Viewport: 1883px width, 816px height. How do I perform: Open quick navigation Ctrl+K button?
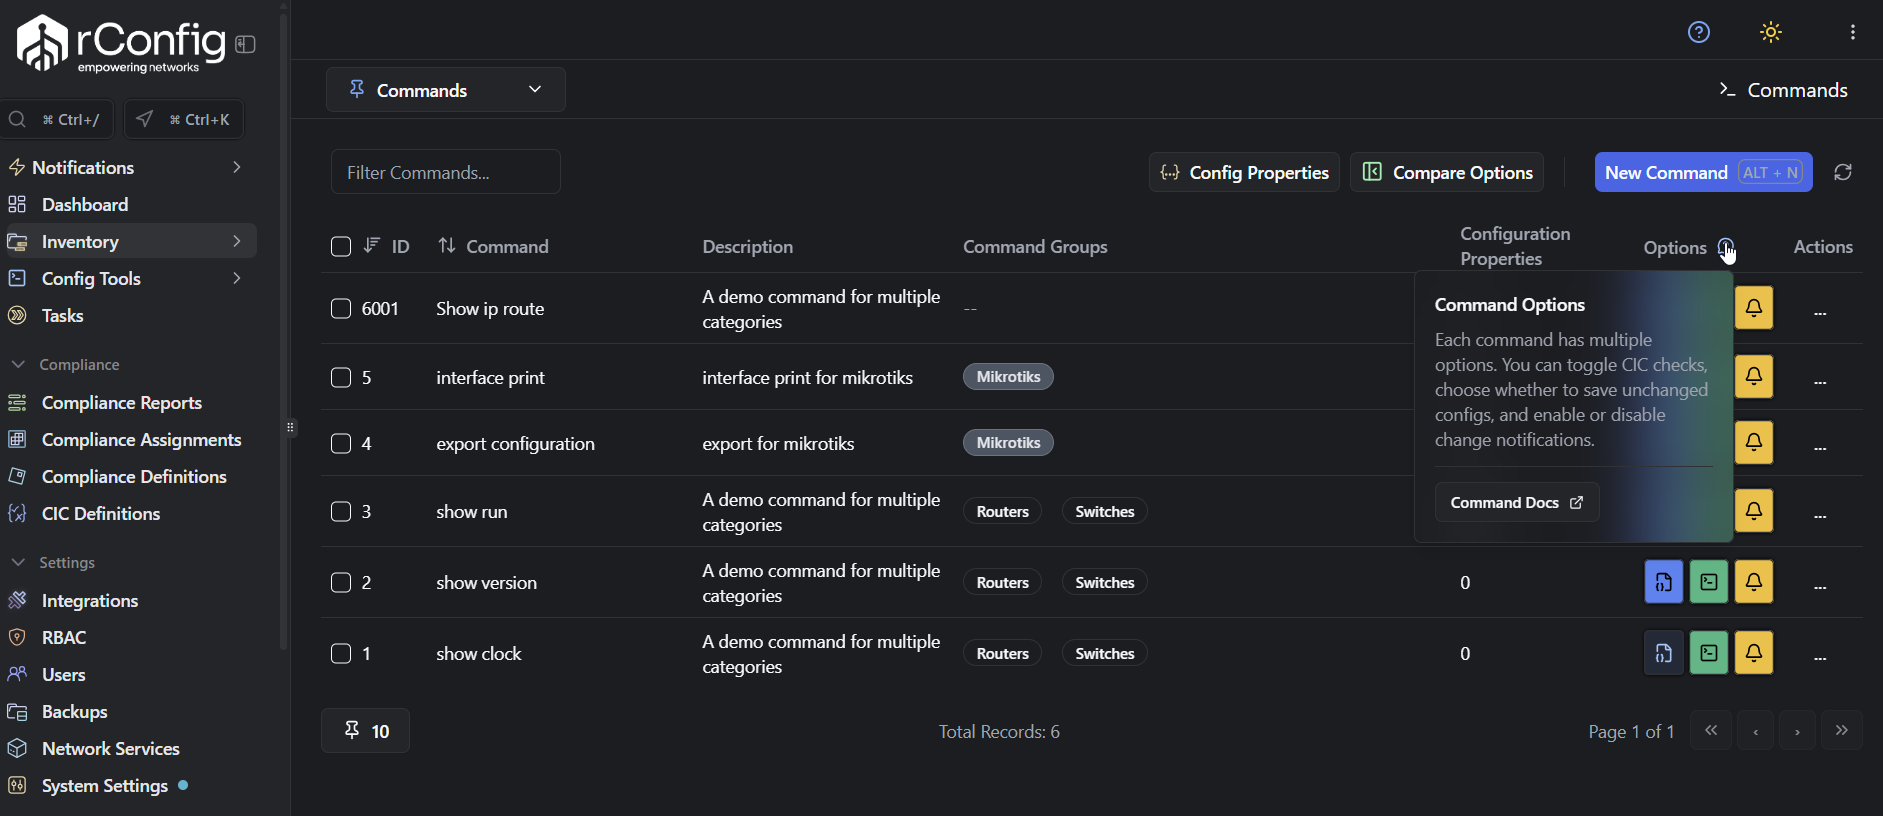[x=184, y=119]
